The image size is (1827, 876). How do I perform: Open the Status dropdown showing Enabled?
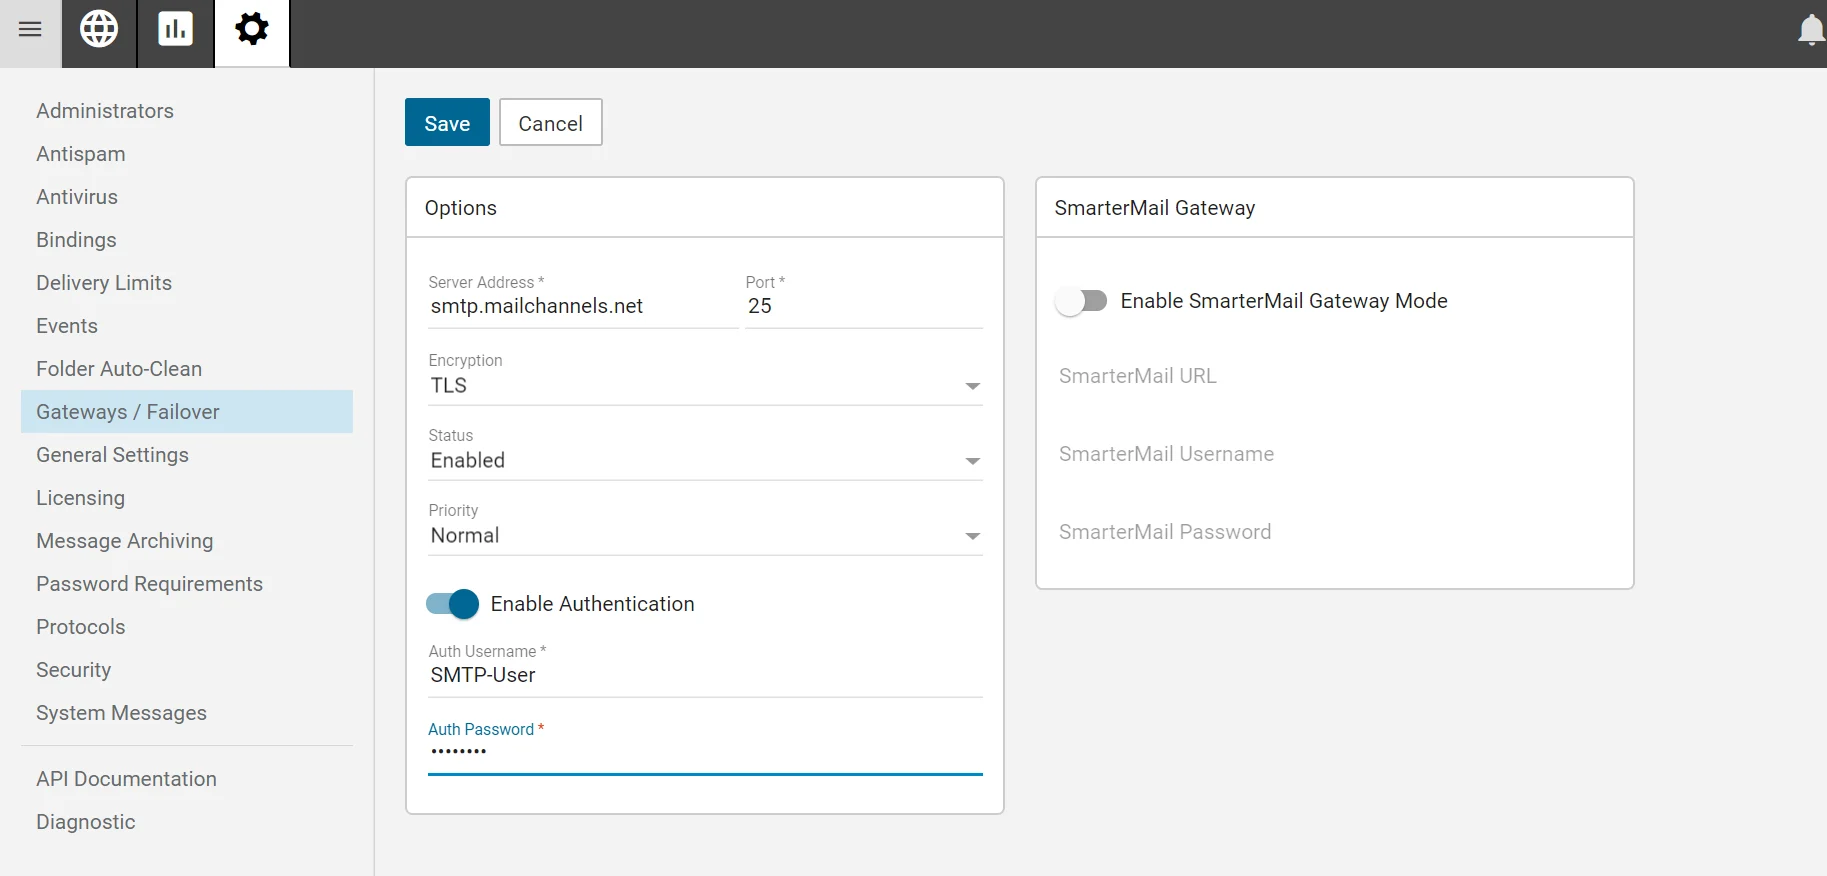(x=705, y=460)
